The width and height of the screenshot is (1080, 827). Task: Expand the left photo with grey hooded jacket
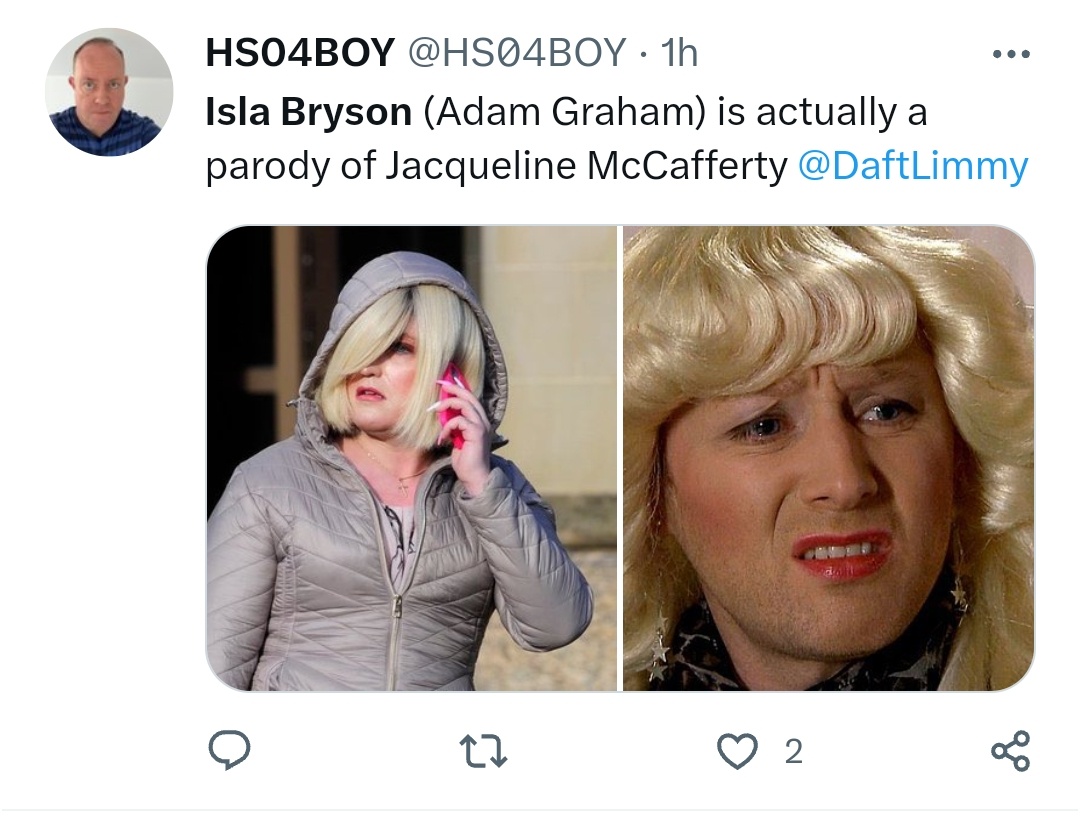pos(412,458)
